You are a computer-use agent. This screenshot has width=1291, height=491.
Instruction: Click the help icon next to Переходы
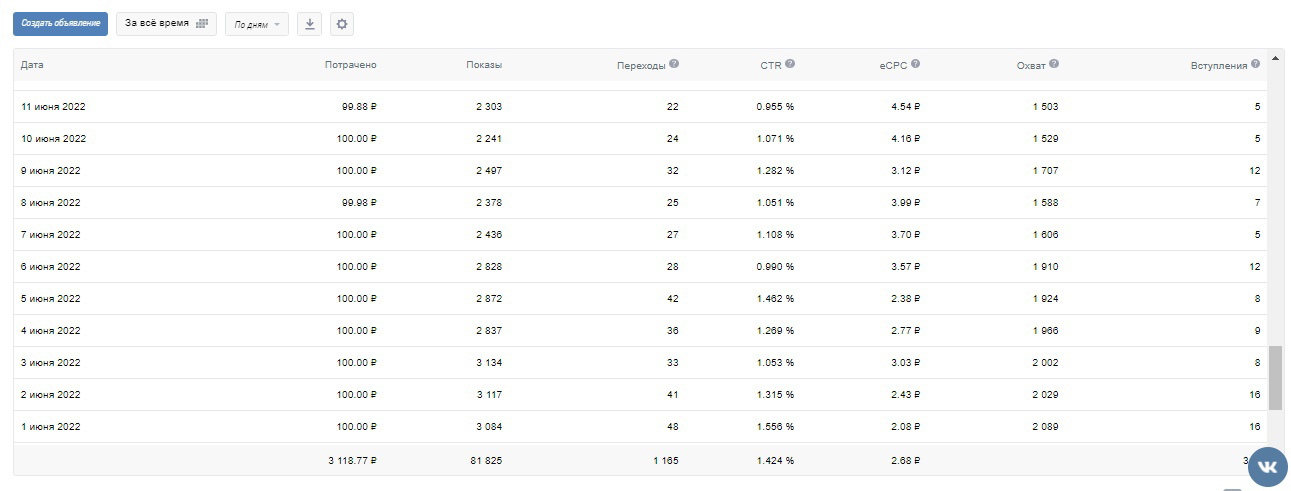coord(674,64)
